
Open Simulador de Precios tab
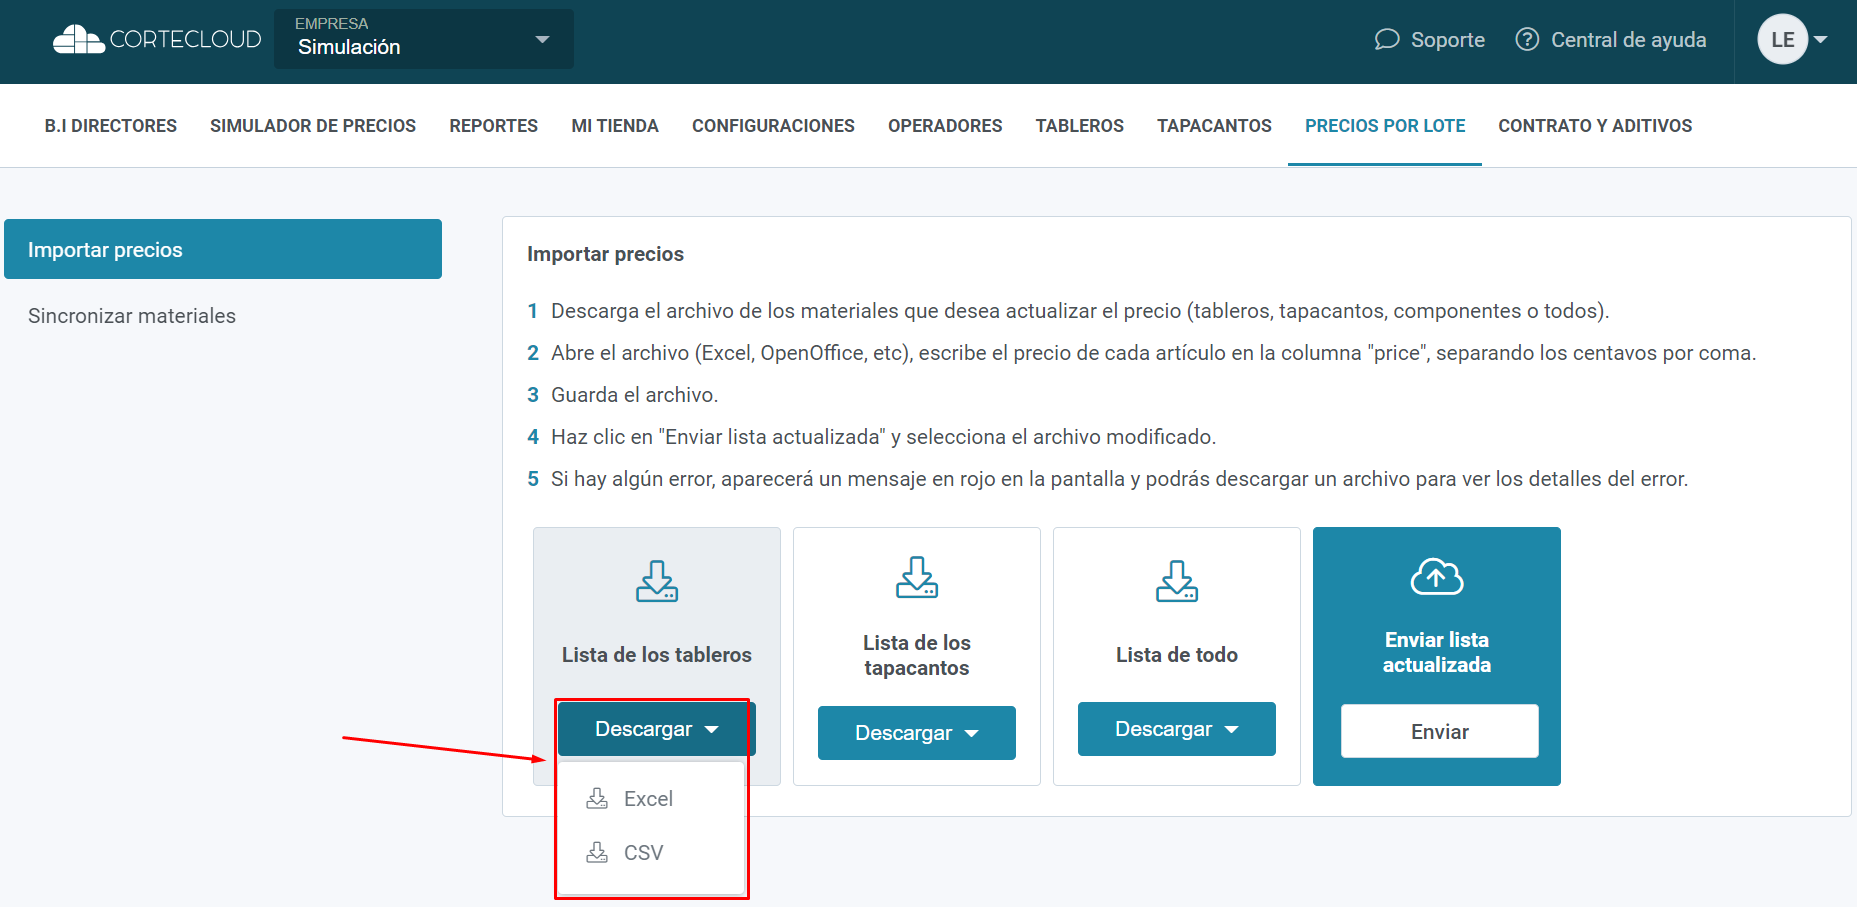tap(313, 126)
